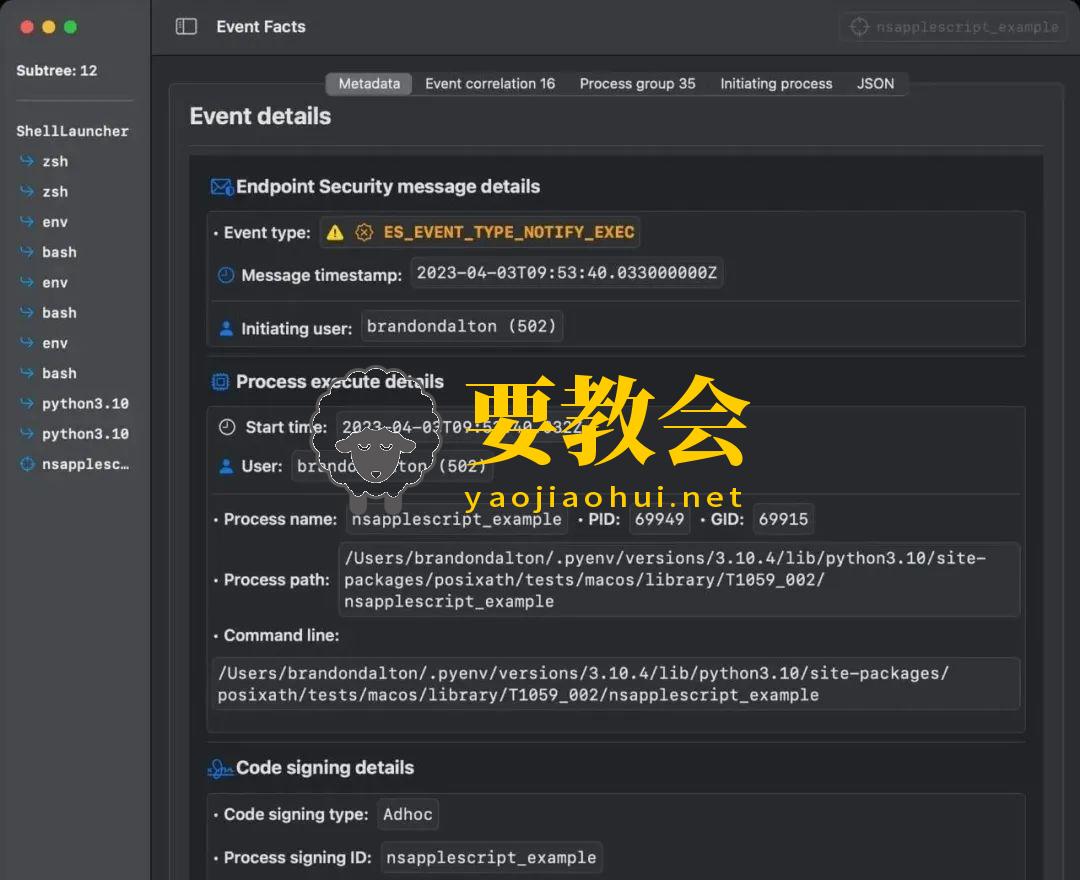
Task: Click the Message timestamp value 2023-04-03T09:53:40.033000000Z
Action: point(567,273)
